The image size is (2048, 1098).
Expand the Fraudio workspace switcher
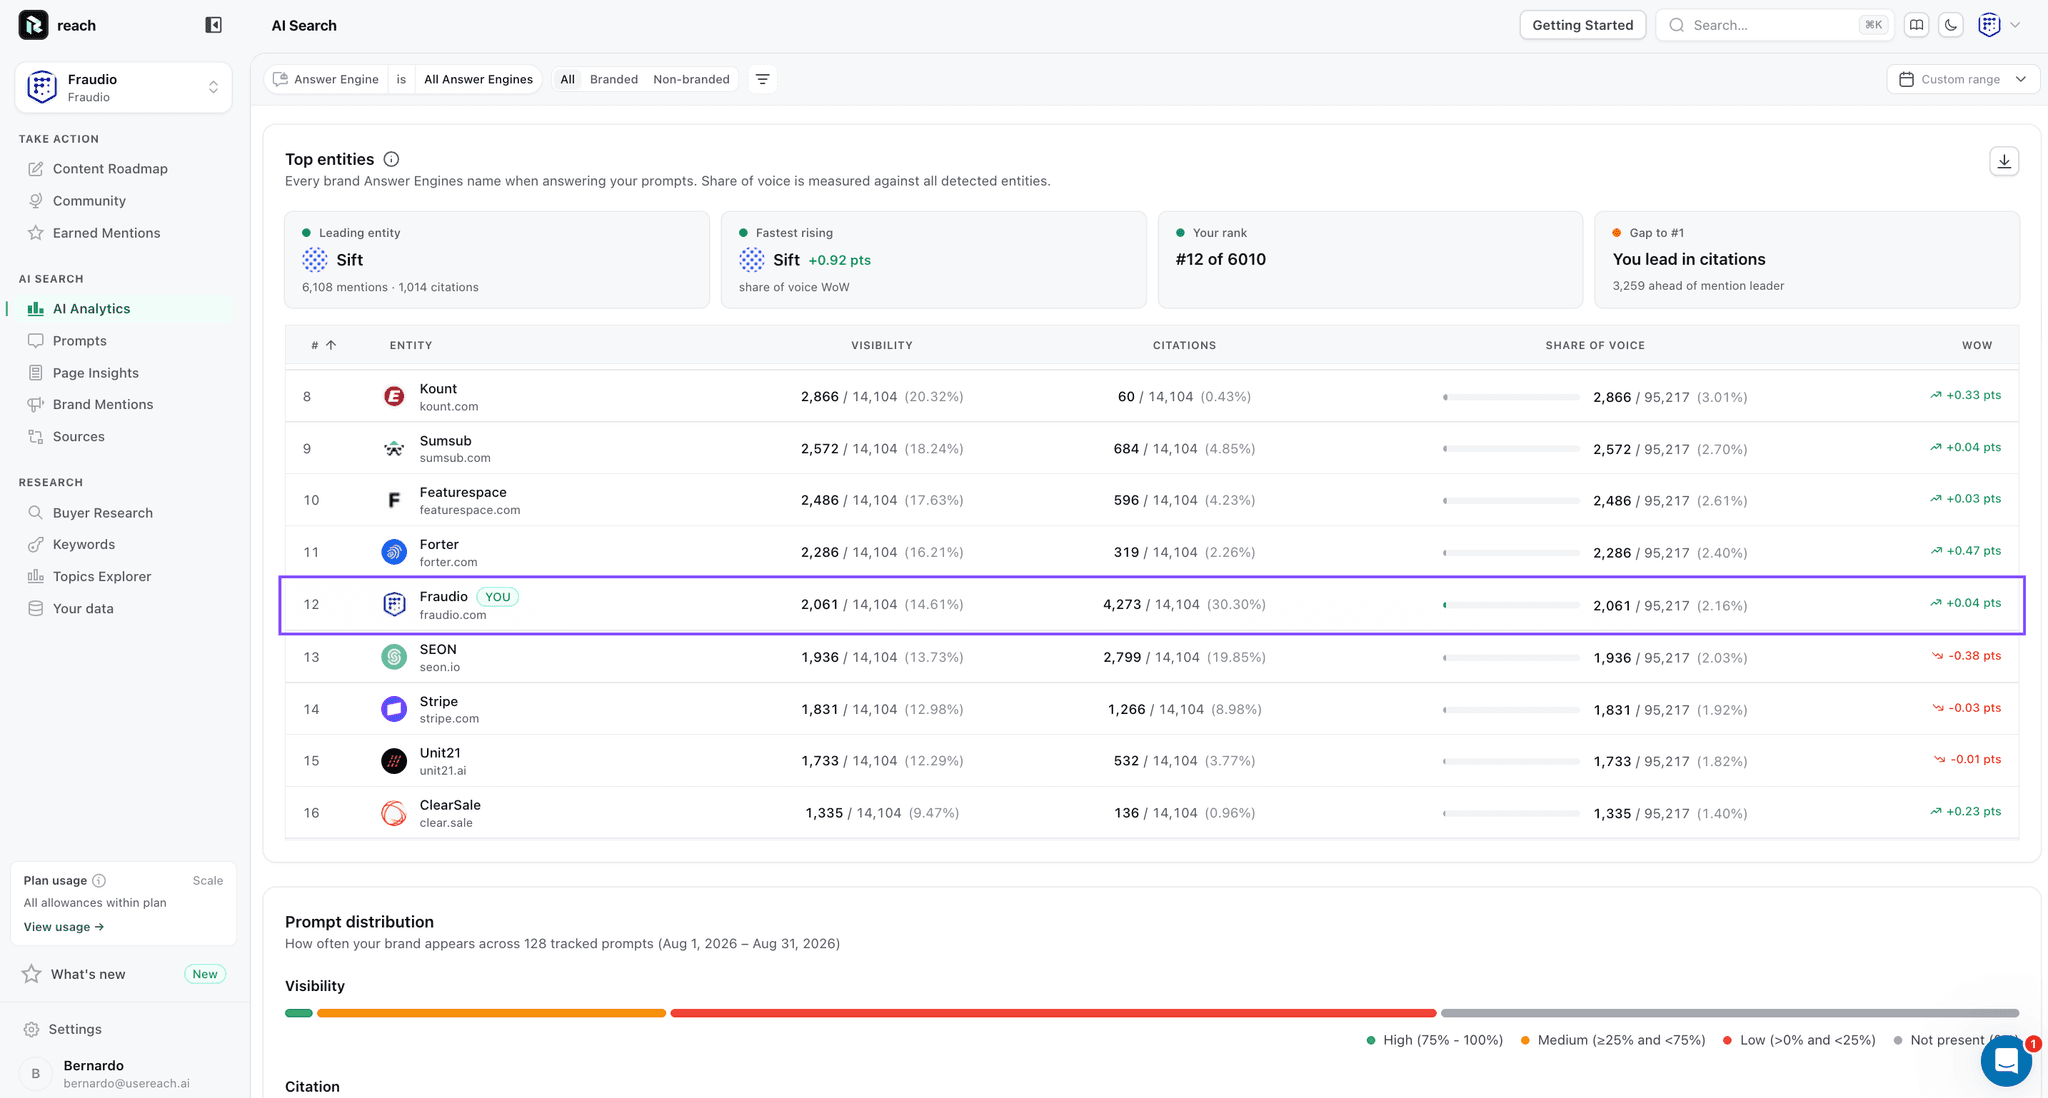point(124,88)
